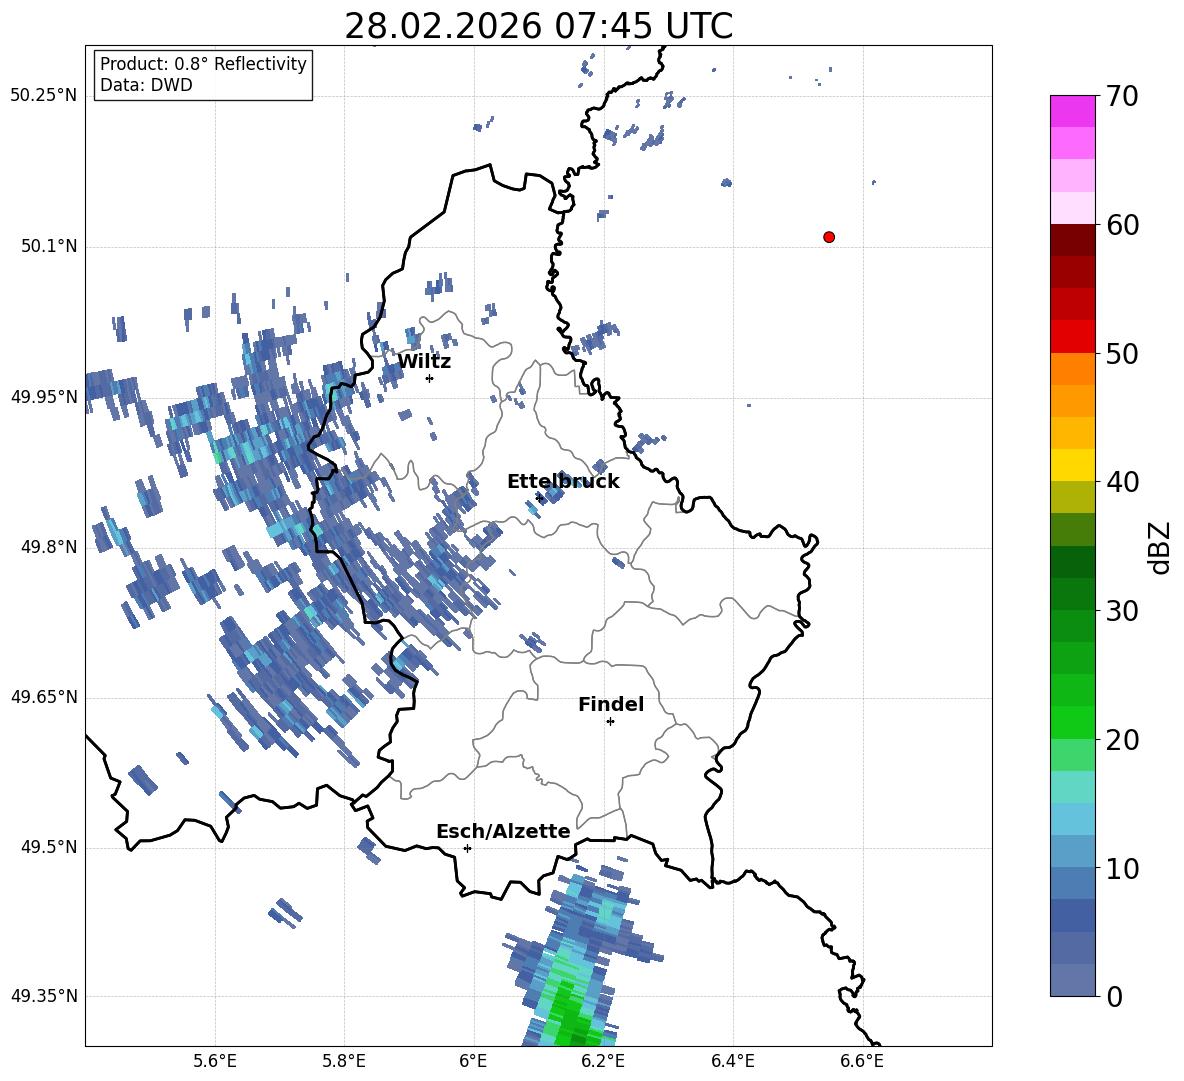This screenshot has width=1184, height=1081.
Task: Click the 60 tick label on colorbar
Action: [x=1122, y=225]
